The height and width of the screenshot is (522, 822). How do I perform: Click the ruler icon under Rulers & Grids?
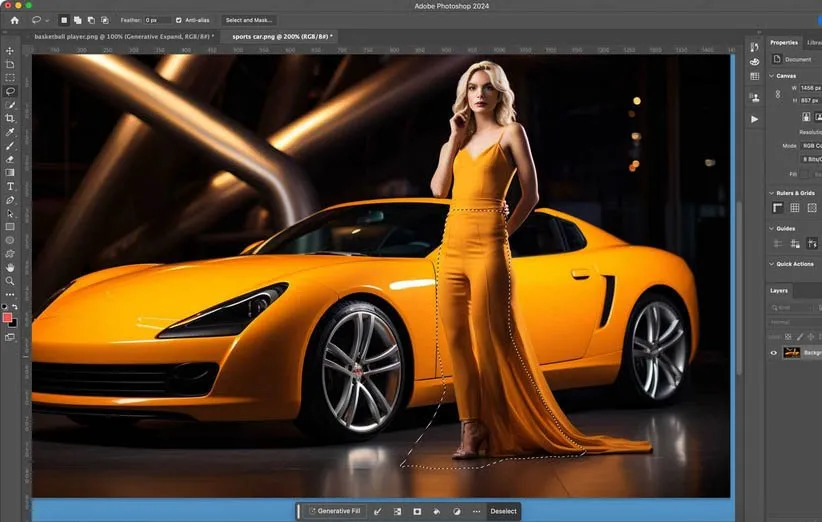coord(778,208)
